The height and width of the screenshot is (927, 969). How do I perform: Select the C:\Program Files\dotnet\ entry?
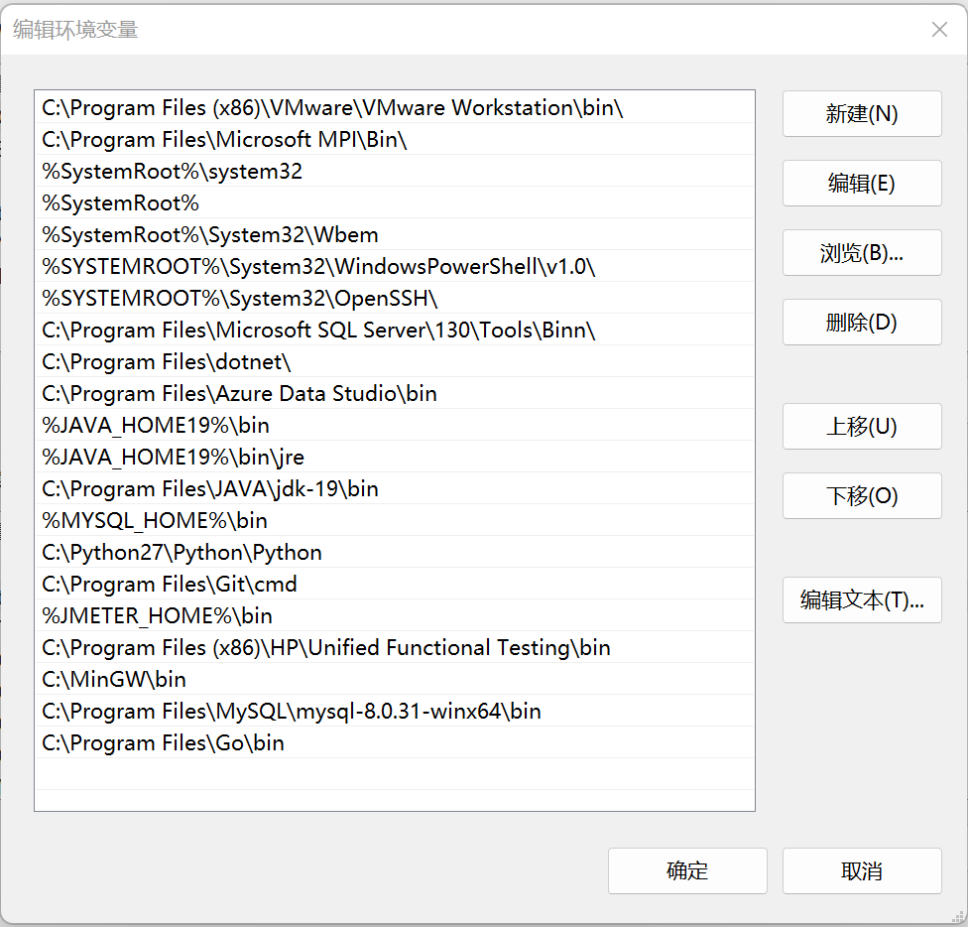(395, 362)
